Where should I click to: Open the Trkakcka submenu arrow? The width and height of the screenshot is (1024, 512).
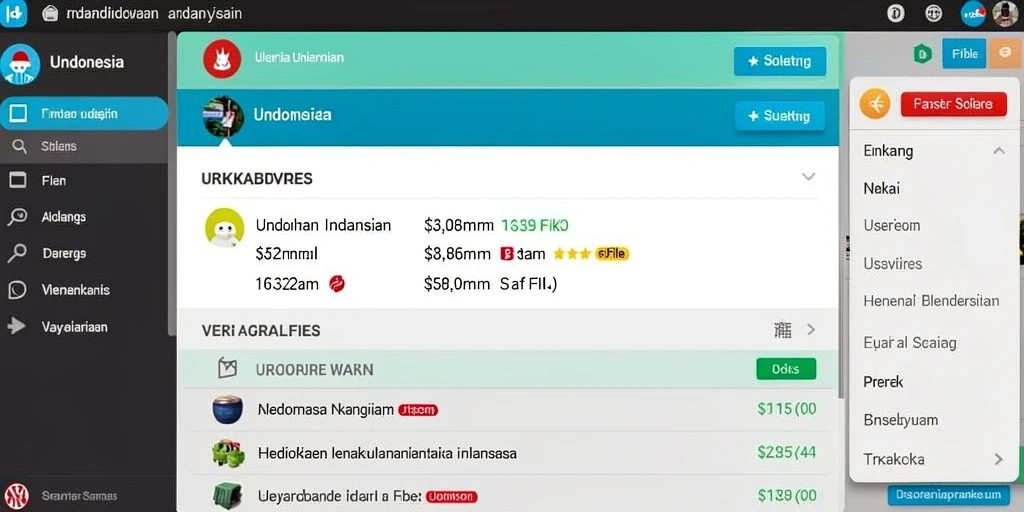pyautogui.click(x=999, y=459)
